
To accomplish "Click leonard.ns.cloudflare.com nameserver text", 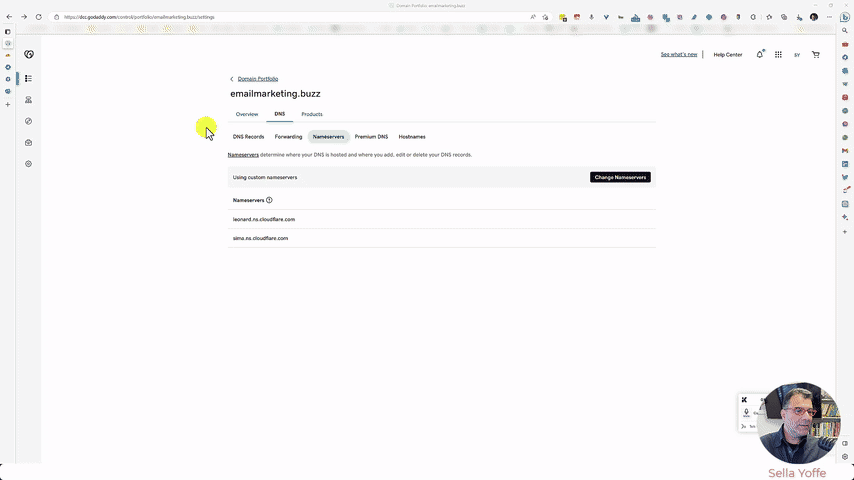I will tap(264, 220).
